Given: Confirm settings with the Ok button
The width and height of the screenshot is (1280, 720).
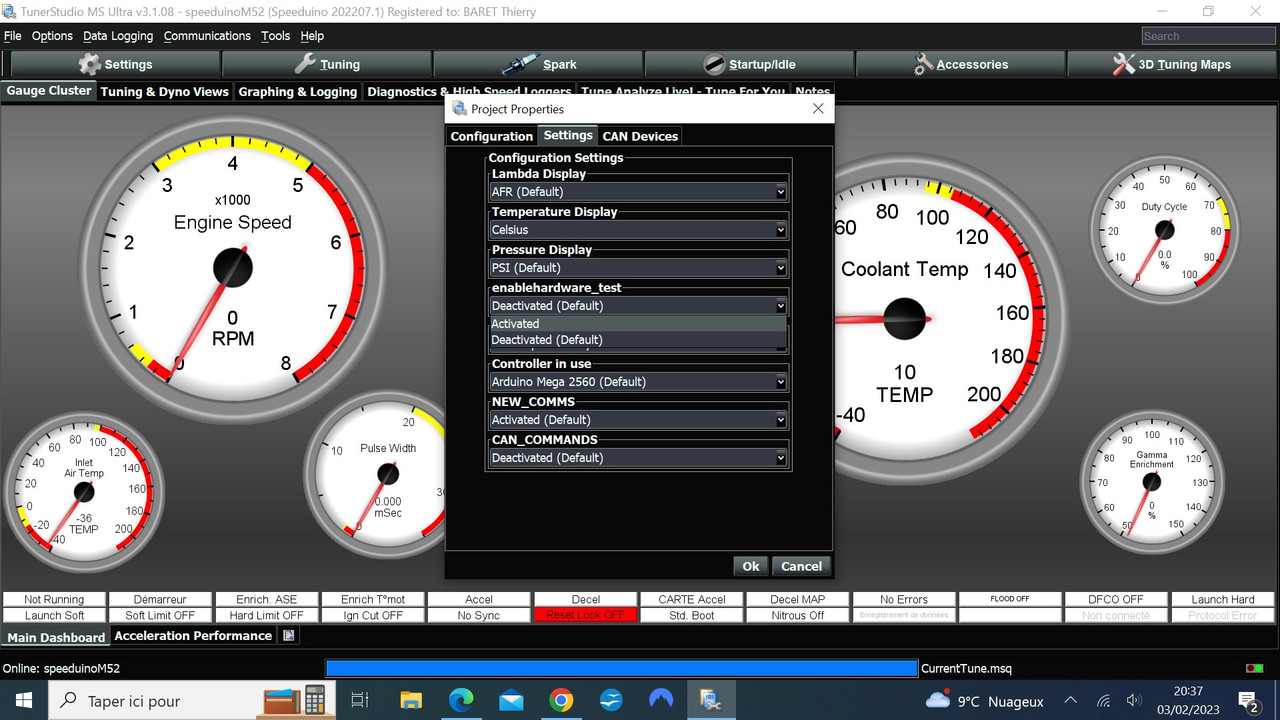Looking at the screenshot, I should point(750,565).
